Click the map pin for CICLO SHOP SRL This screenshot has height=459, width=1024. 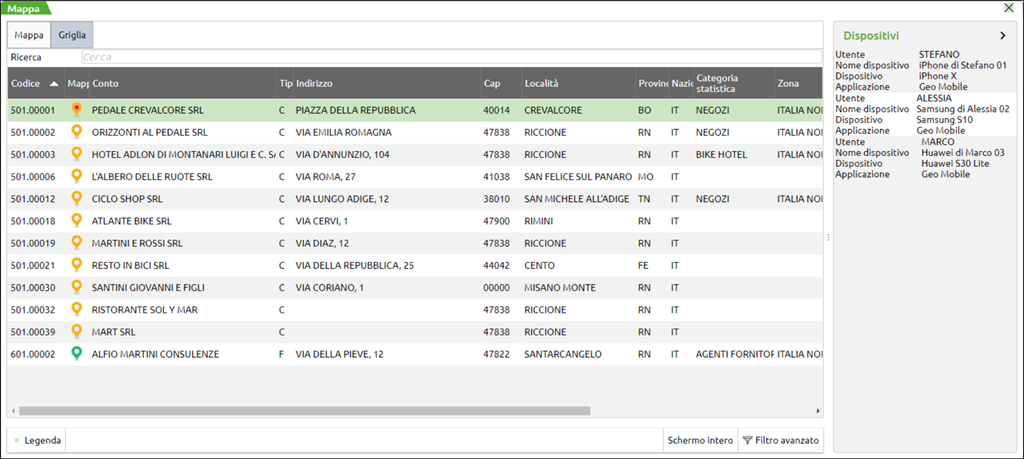click(77, 198)
